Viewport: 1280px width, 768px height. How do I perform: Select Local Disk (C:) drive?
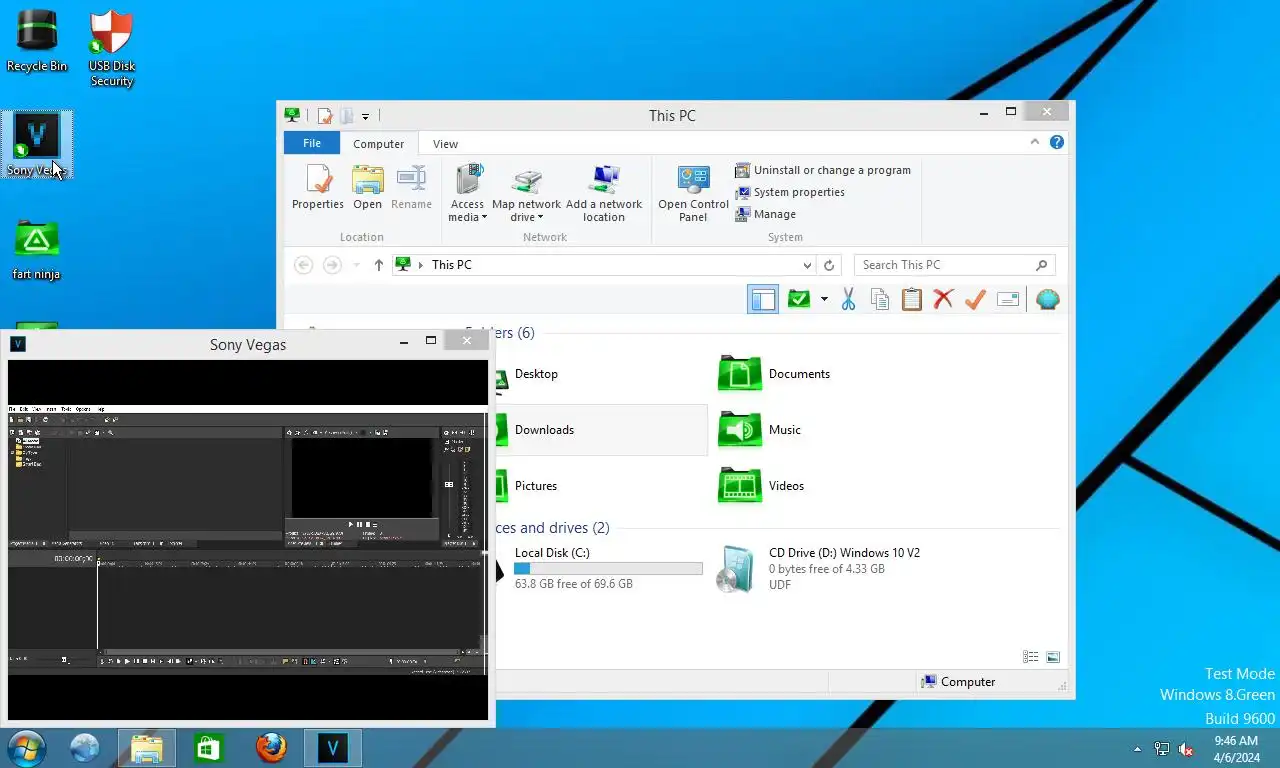[x=598, y=568]
